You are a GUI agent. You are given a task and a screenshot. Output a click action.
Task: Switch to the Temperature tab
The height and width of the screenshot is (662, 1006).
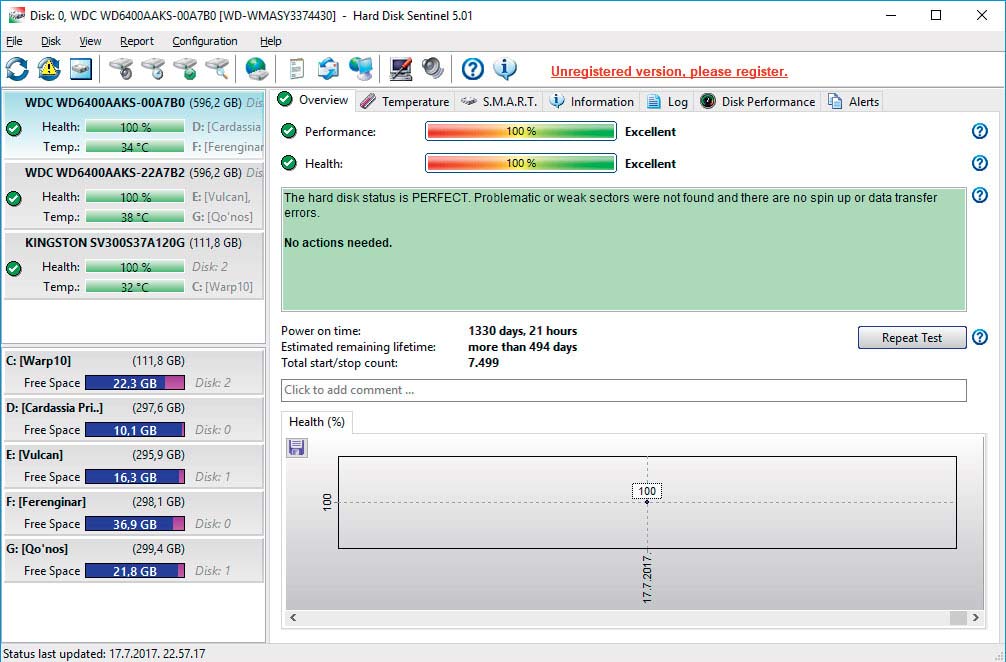(x=404, y=101)
